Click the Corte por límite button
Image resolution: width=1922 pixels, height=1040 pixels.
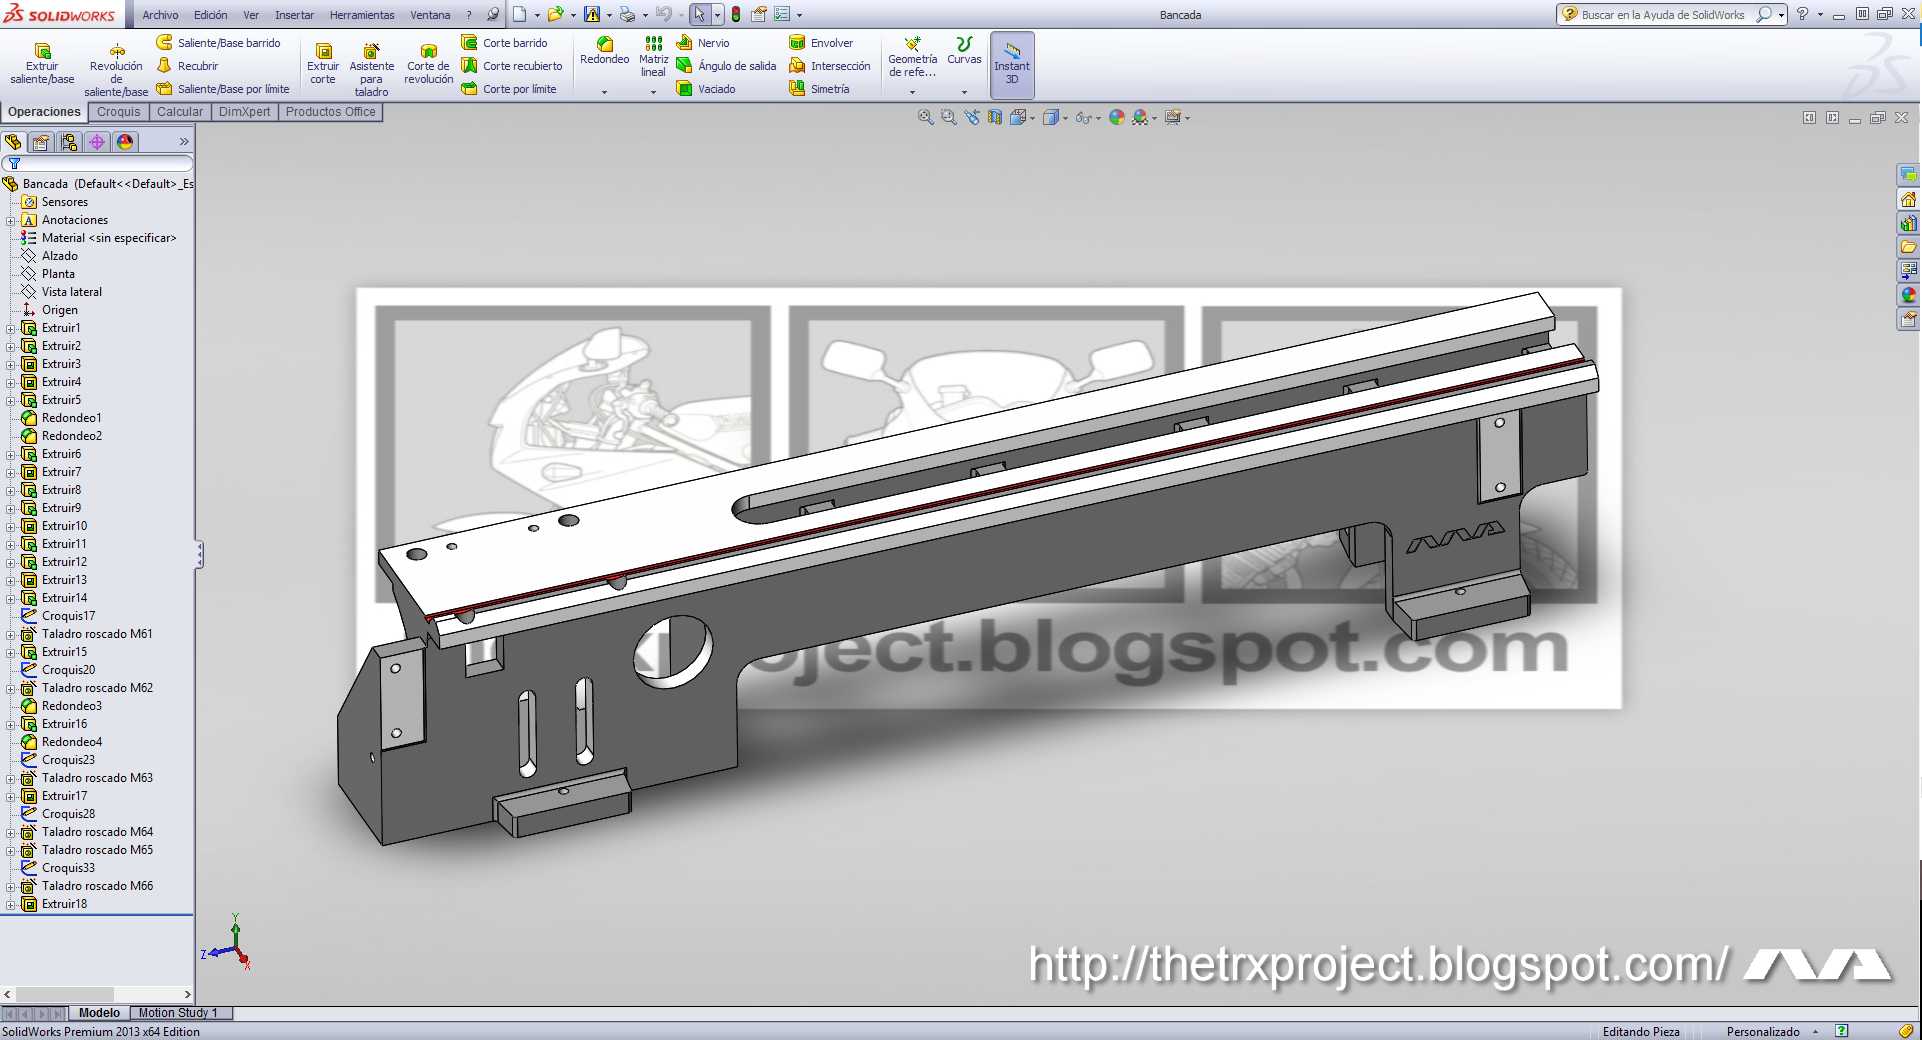(x=509, y=89)
